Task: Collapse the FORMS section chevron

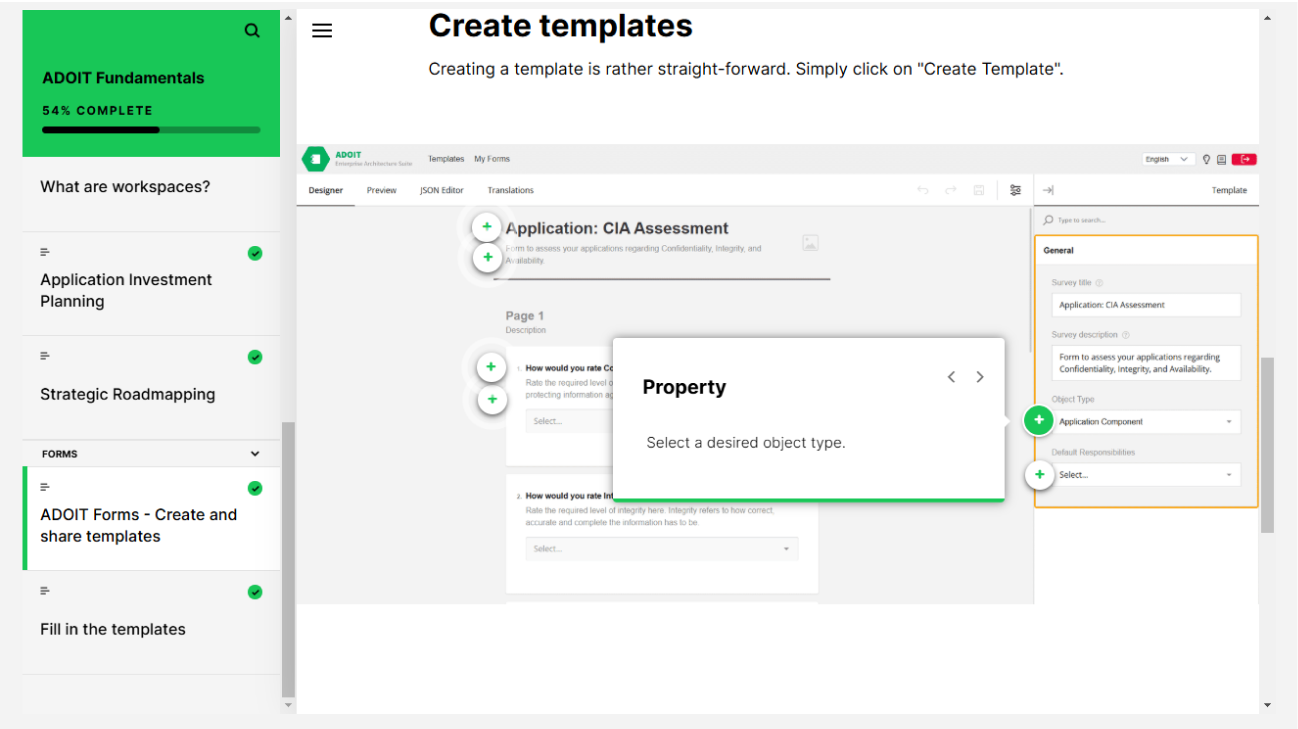Action: pos(255,454)
